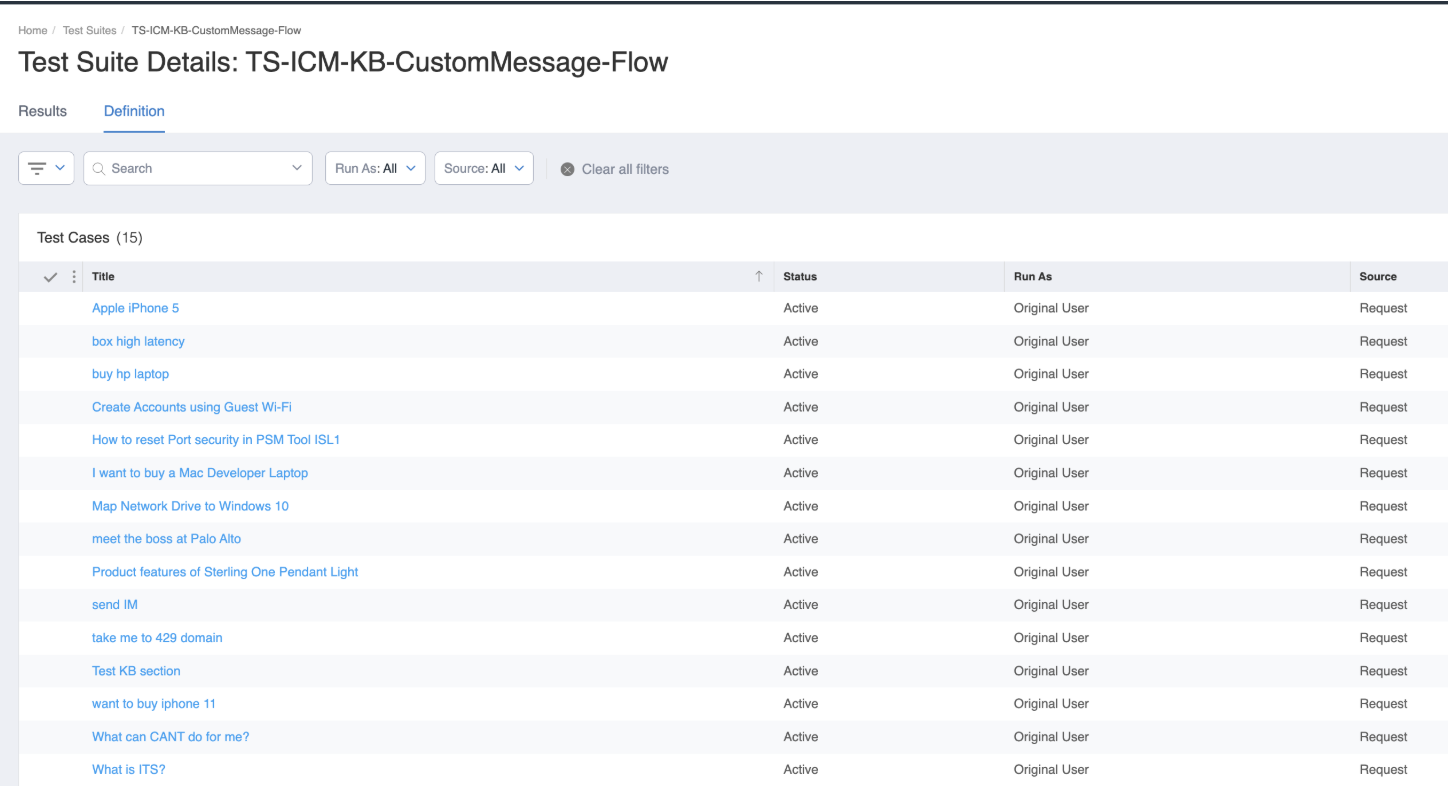Click the Clear all filters button
This screenshot has width=1448, height=786.
625,170
